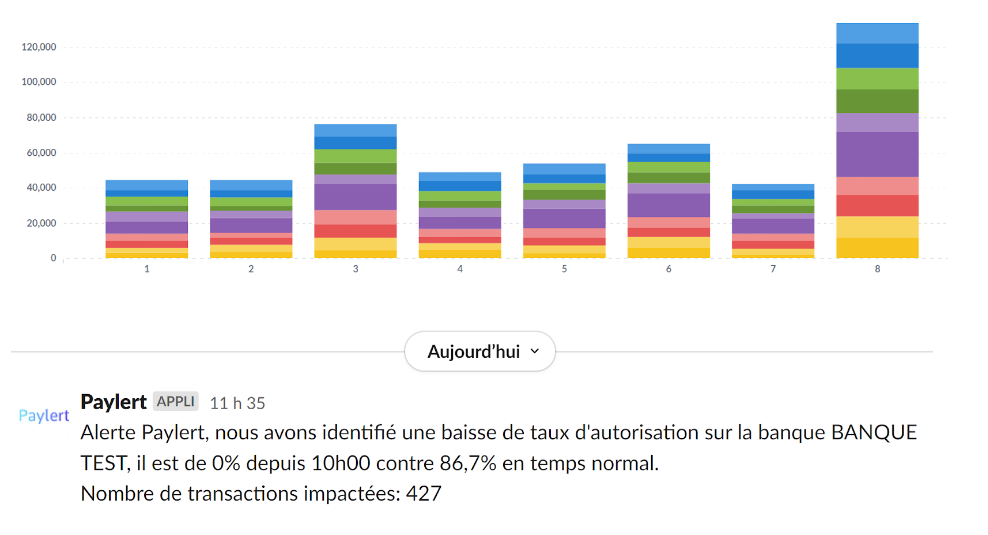The height and width of the screenshot is (535, 988).
Task: Click the x-axis label 4
Action: (460, 269)
